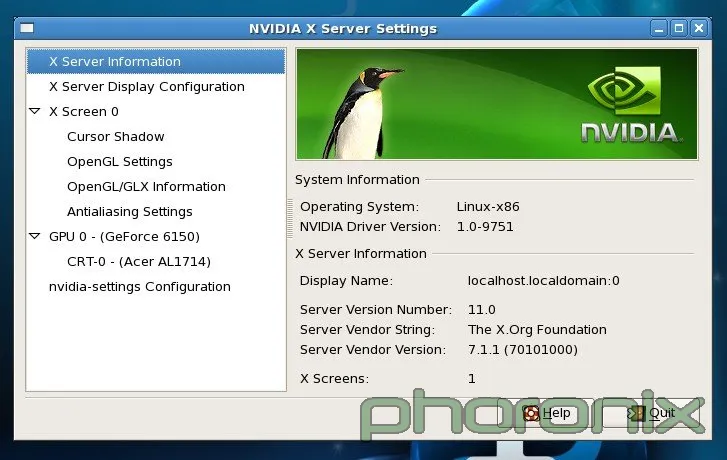727x460 pixels.
Task: Click the localhost.localdomain:0 display name
Action: point(543,281)
